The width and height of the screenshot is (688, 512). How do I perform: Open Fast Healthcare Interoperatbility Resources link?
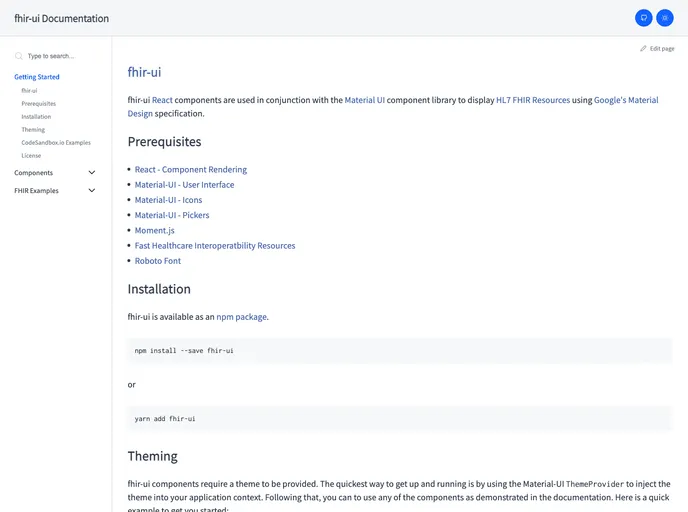point(215,246)
